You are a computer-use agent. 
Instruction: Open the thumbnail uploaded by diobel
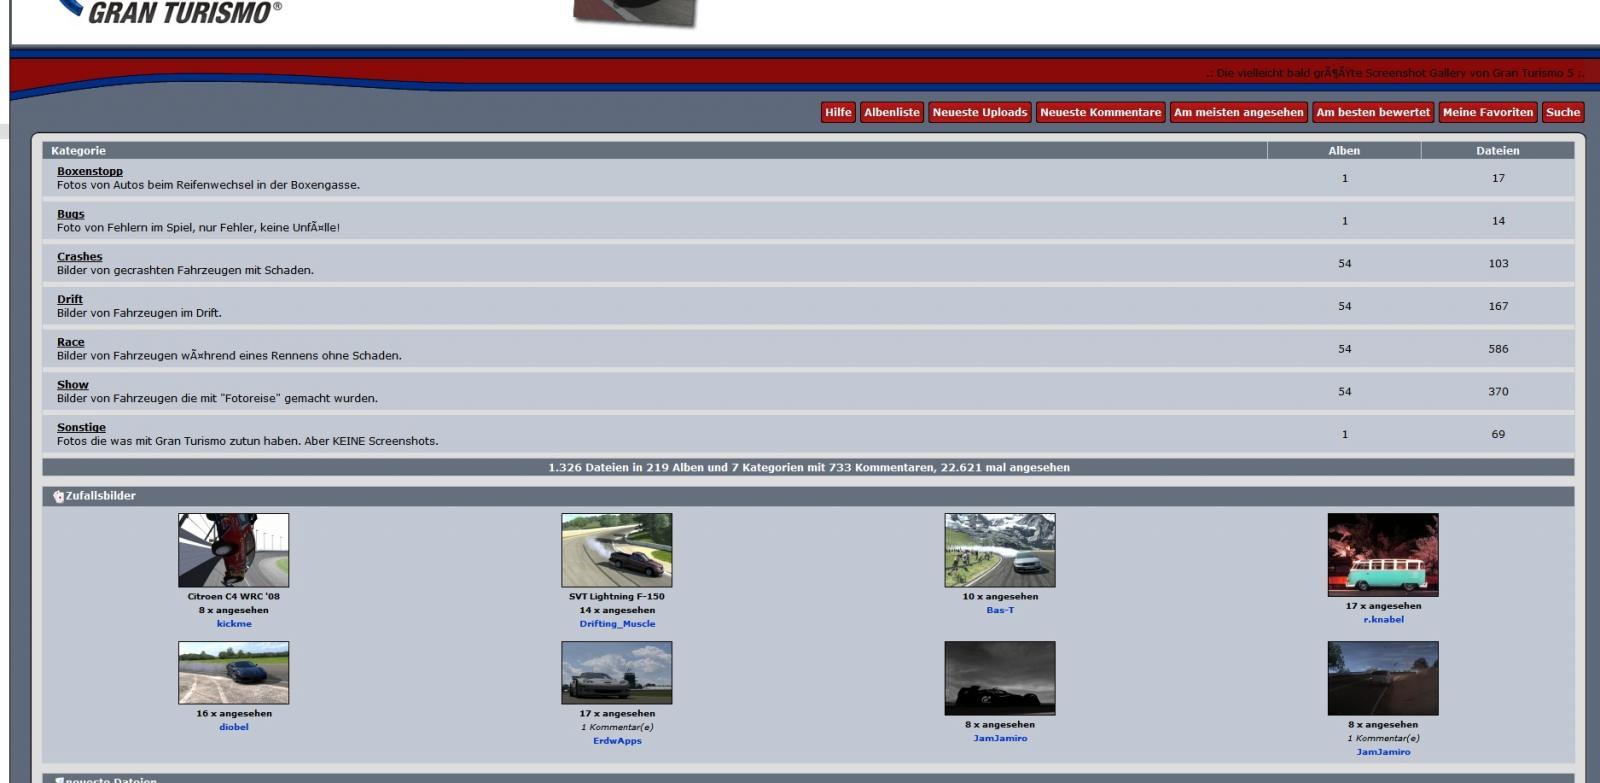pyautogui.click(x=234, y=673)
